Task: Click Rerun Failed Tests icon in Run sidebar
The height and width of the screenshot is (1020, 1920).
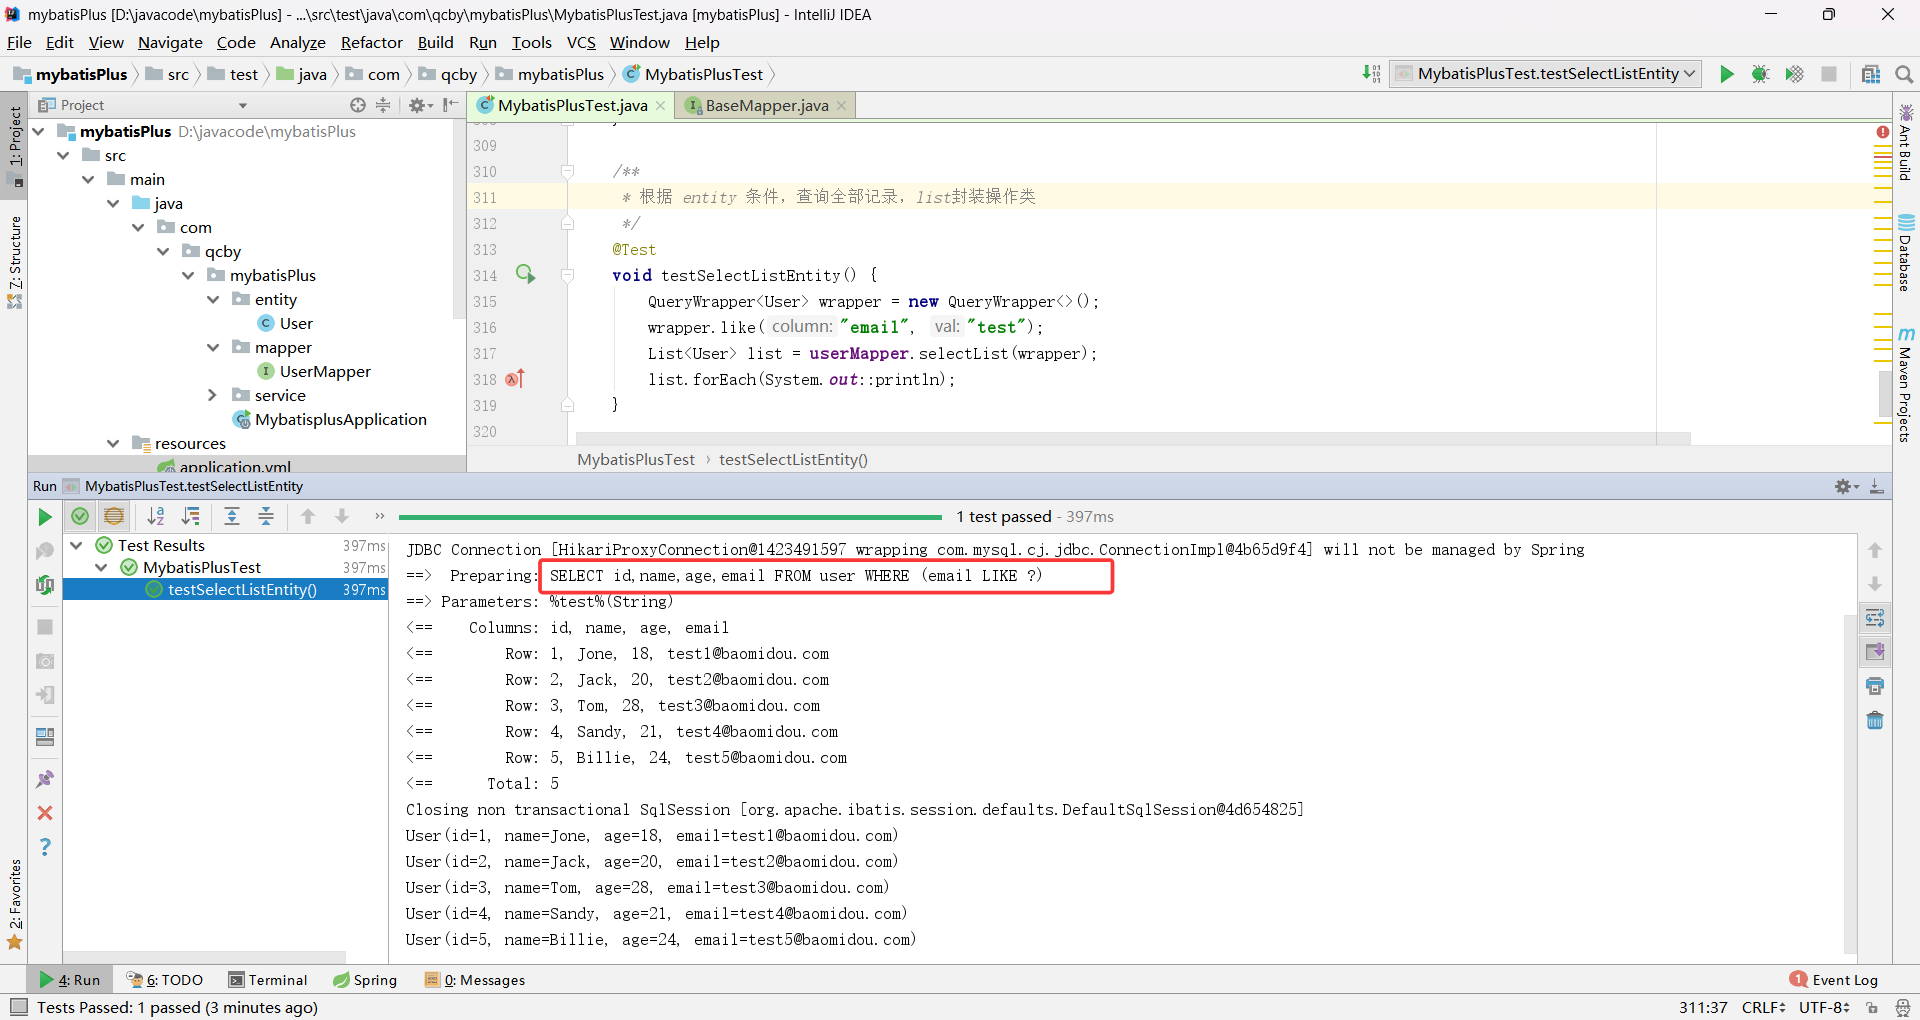Action: (x=45, y=551)
